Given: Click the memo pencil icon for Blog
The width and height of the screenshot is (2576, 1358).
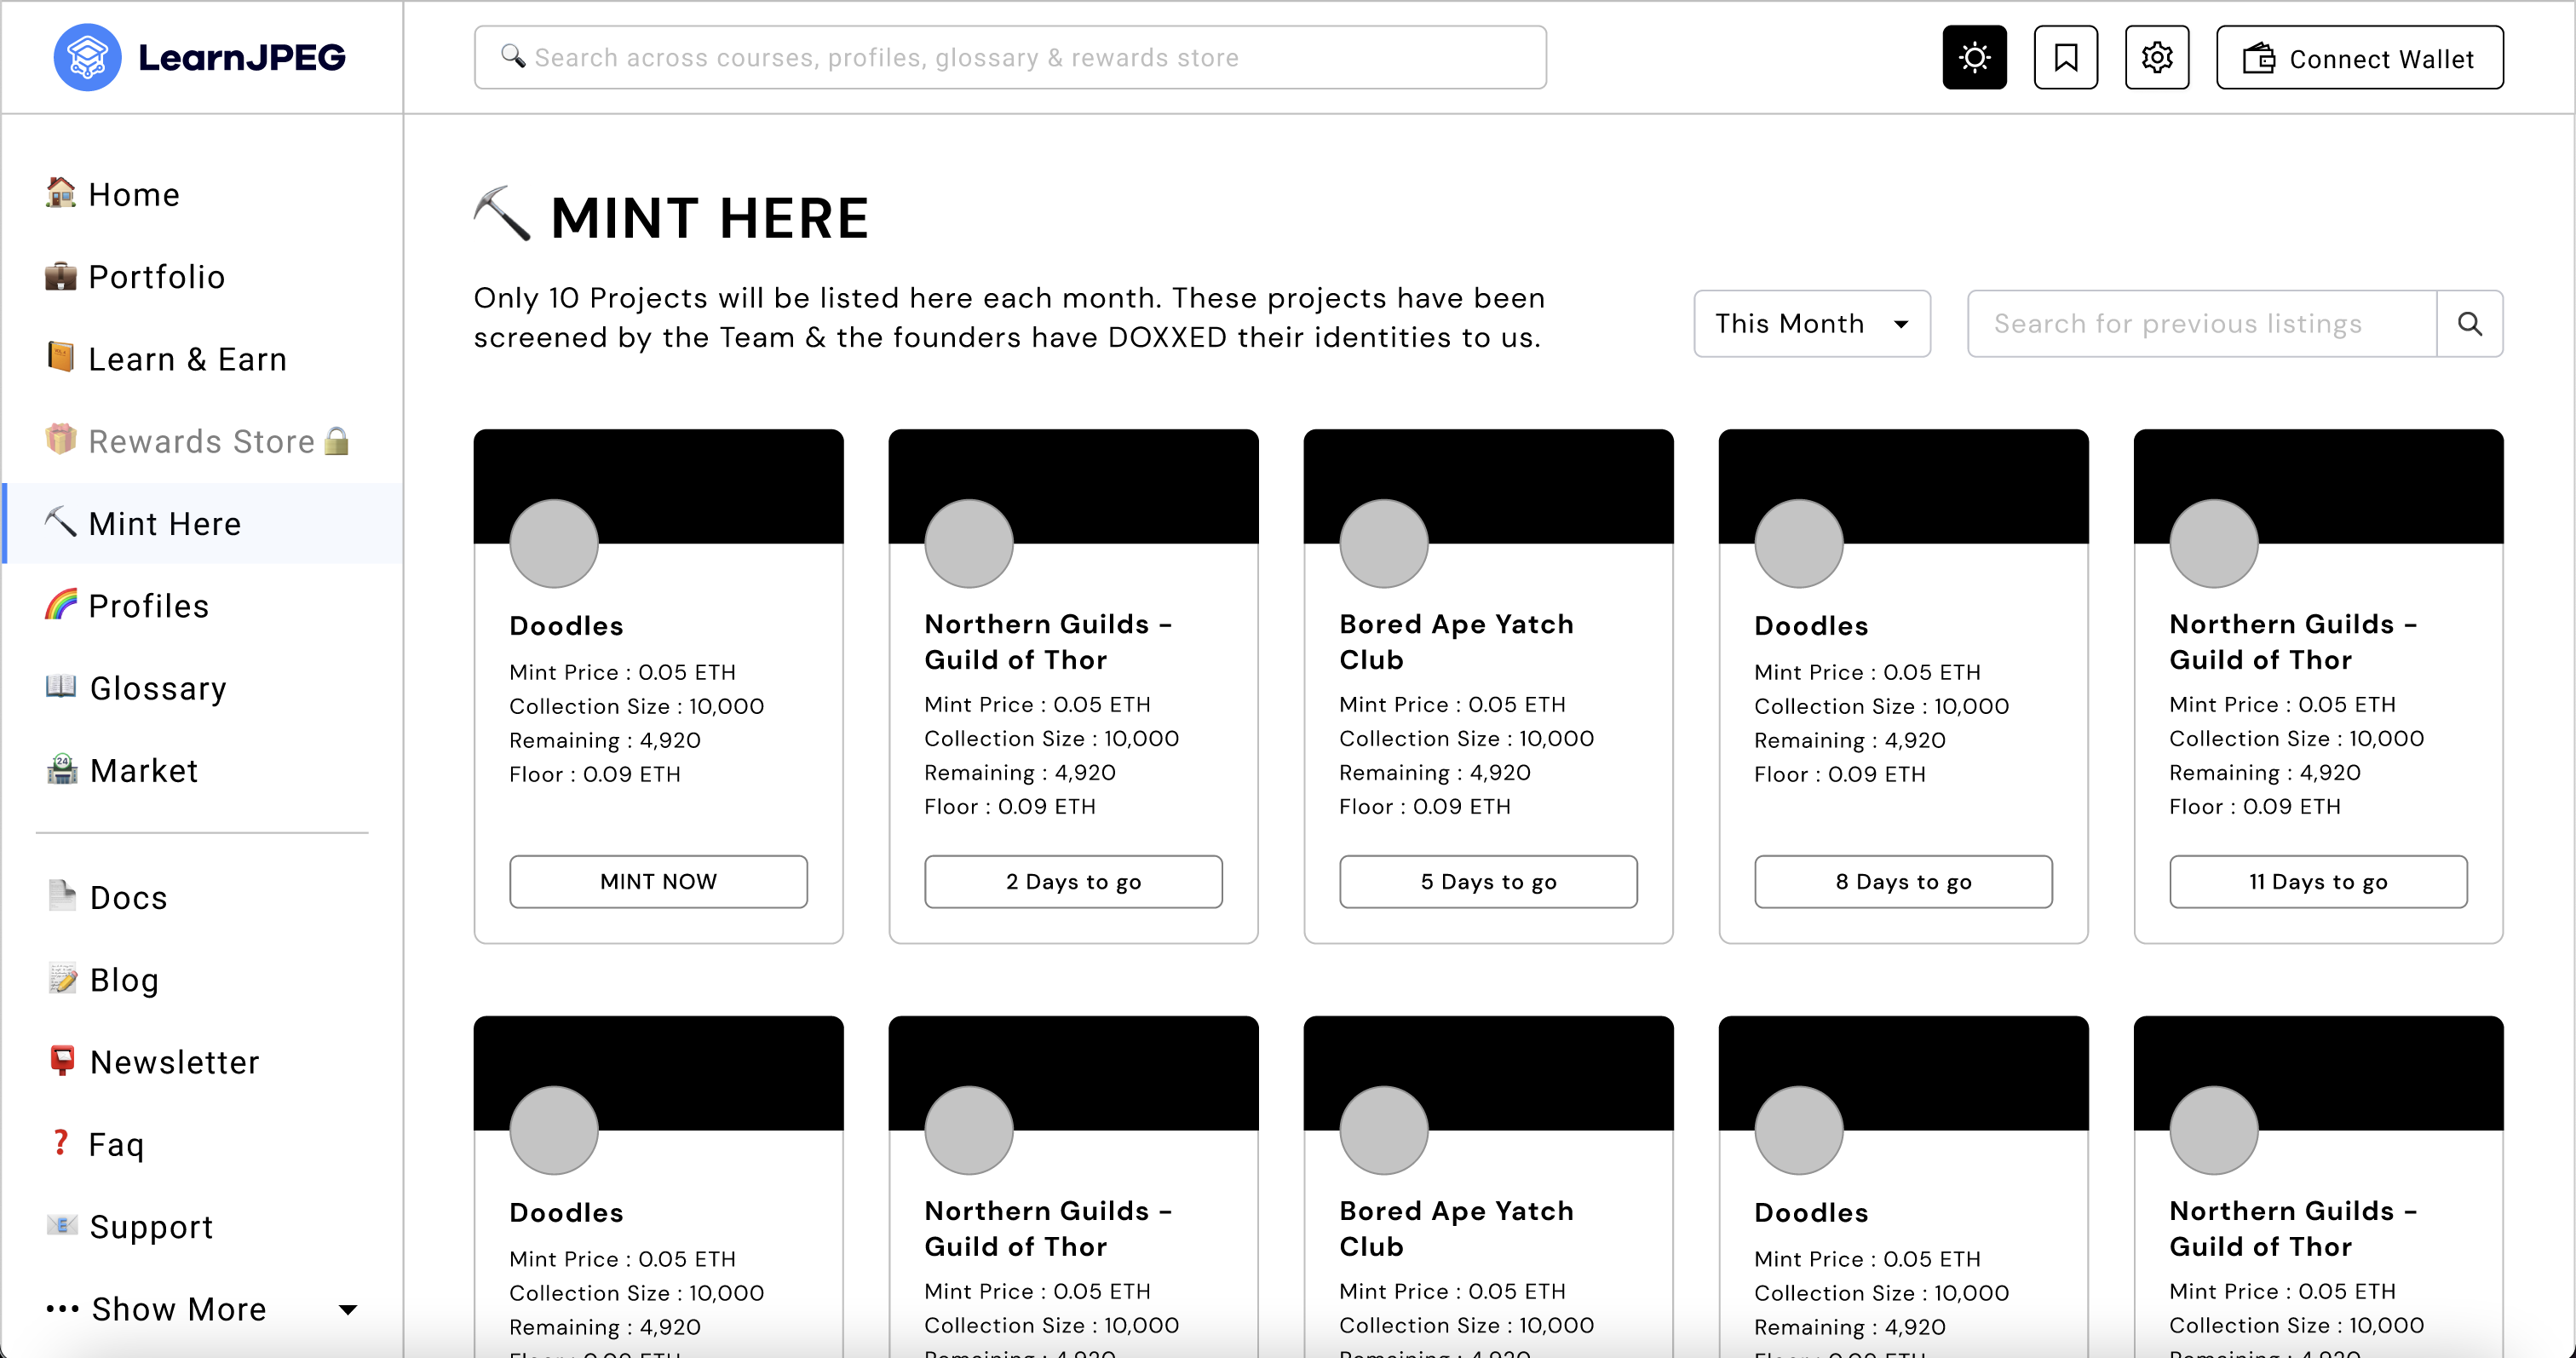Looking at the screenshot, I should 61,977.
